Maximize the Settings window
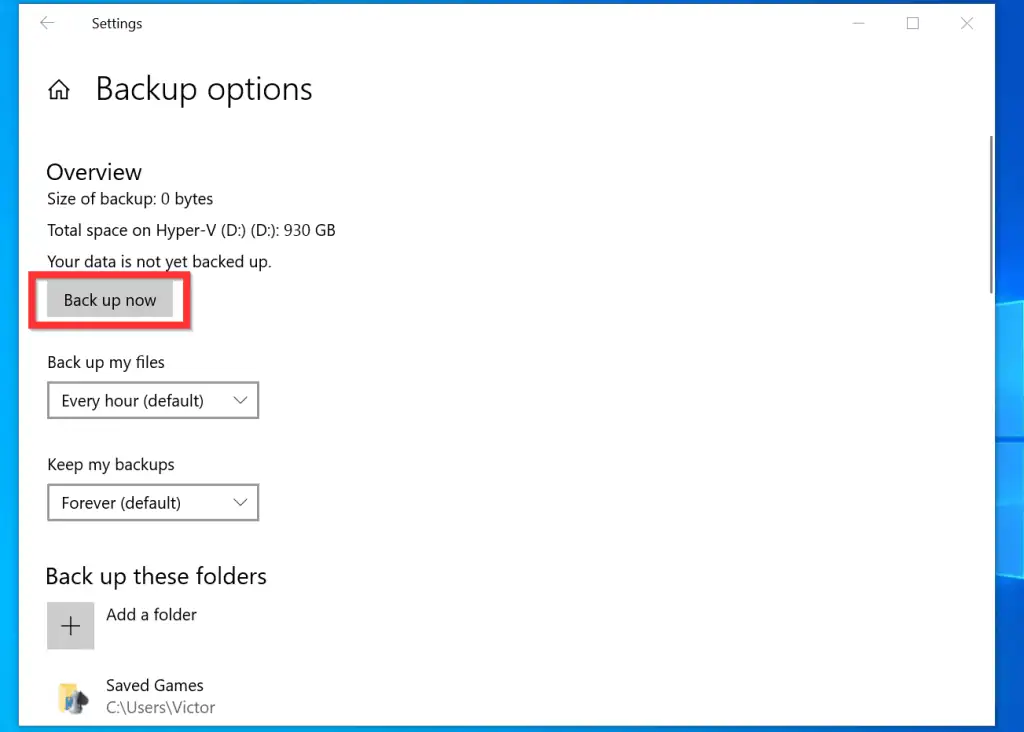 click(912, 24)
